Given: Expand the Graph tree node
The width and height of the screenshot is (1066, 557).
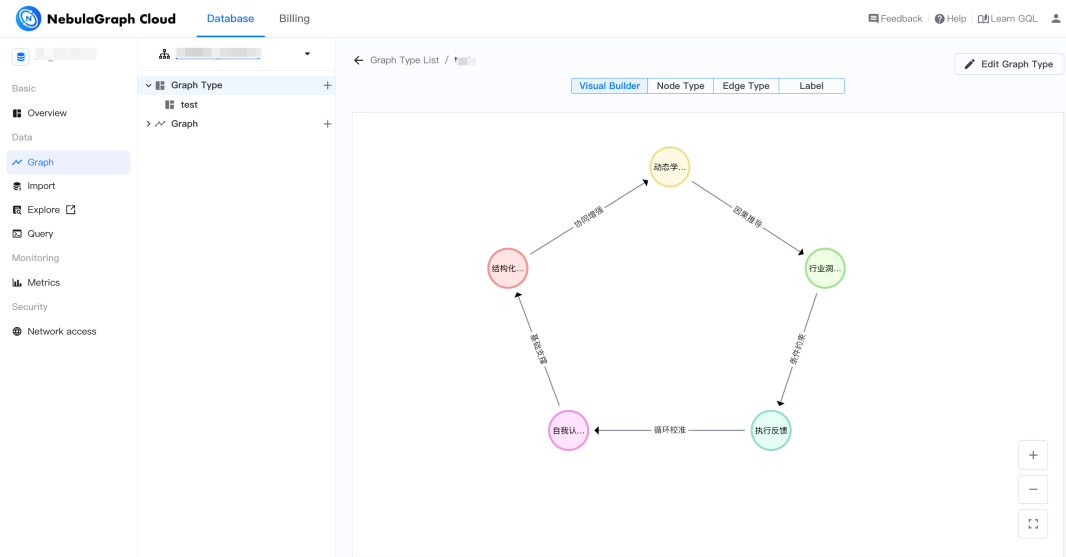Looking at the screenshot, I should pos(149,124).
